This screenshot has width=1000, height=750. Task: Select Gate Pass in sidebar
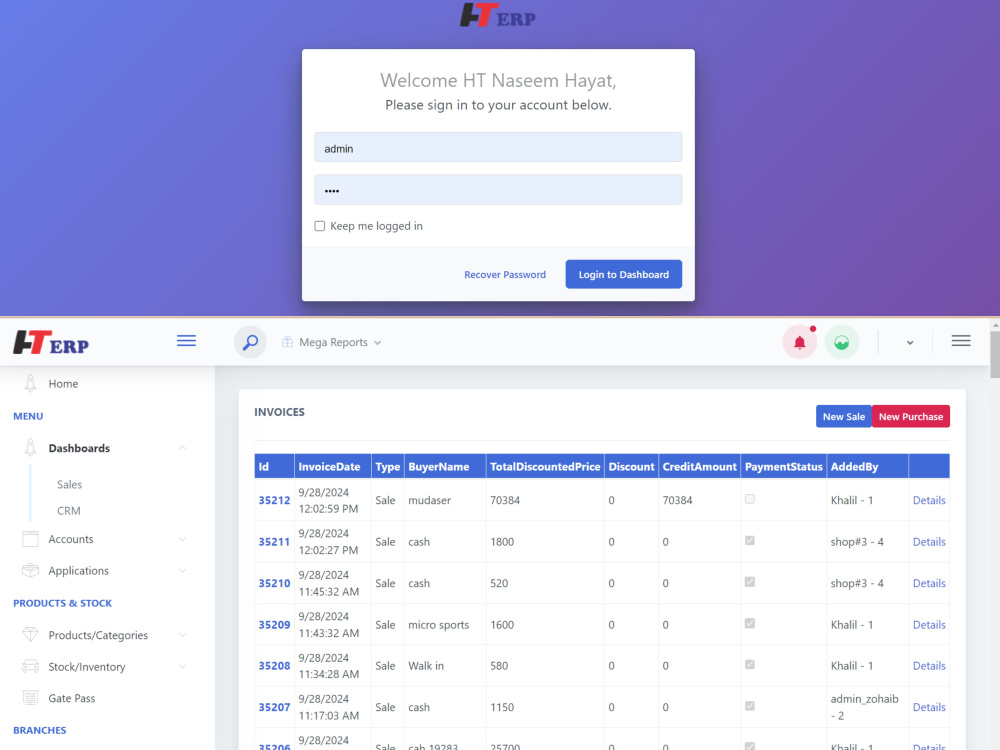(71, 698)
